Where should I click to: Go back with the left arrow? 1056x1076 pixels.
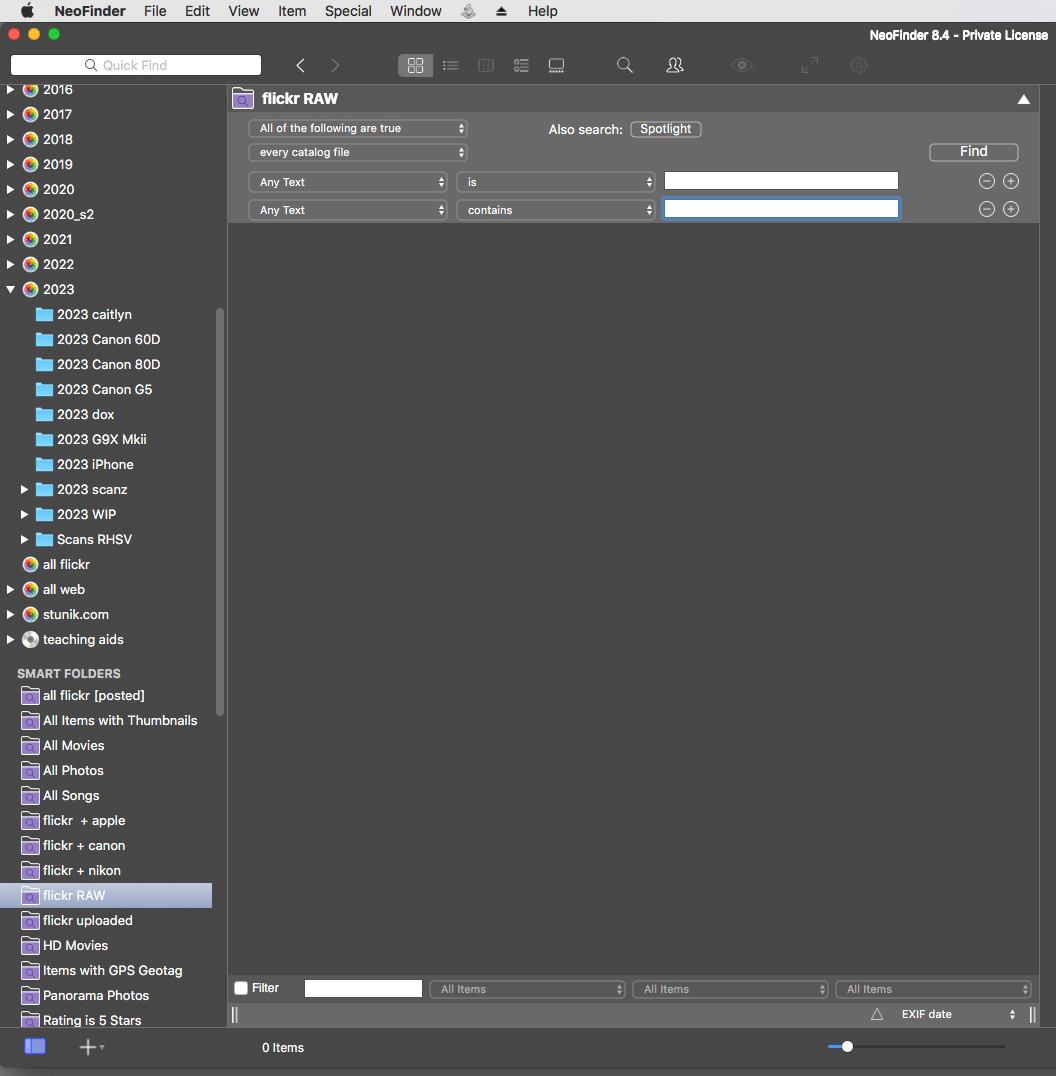(x=300, y=65)
